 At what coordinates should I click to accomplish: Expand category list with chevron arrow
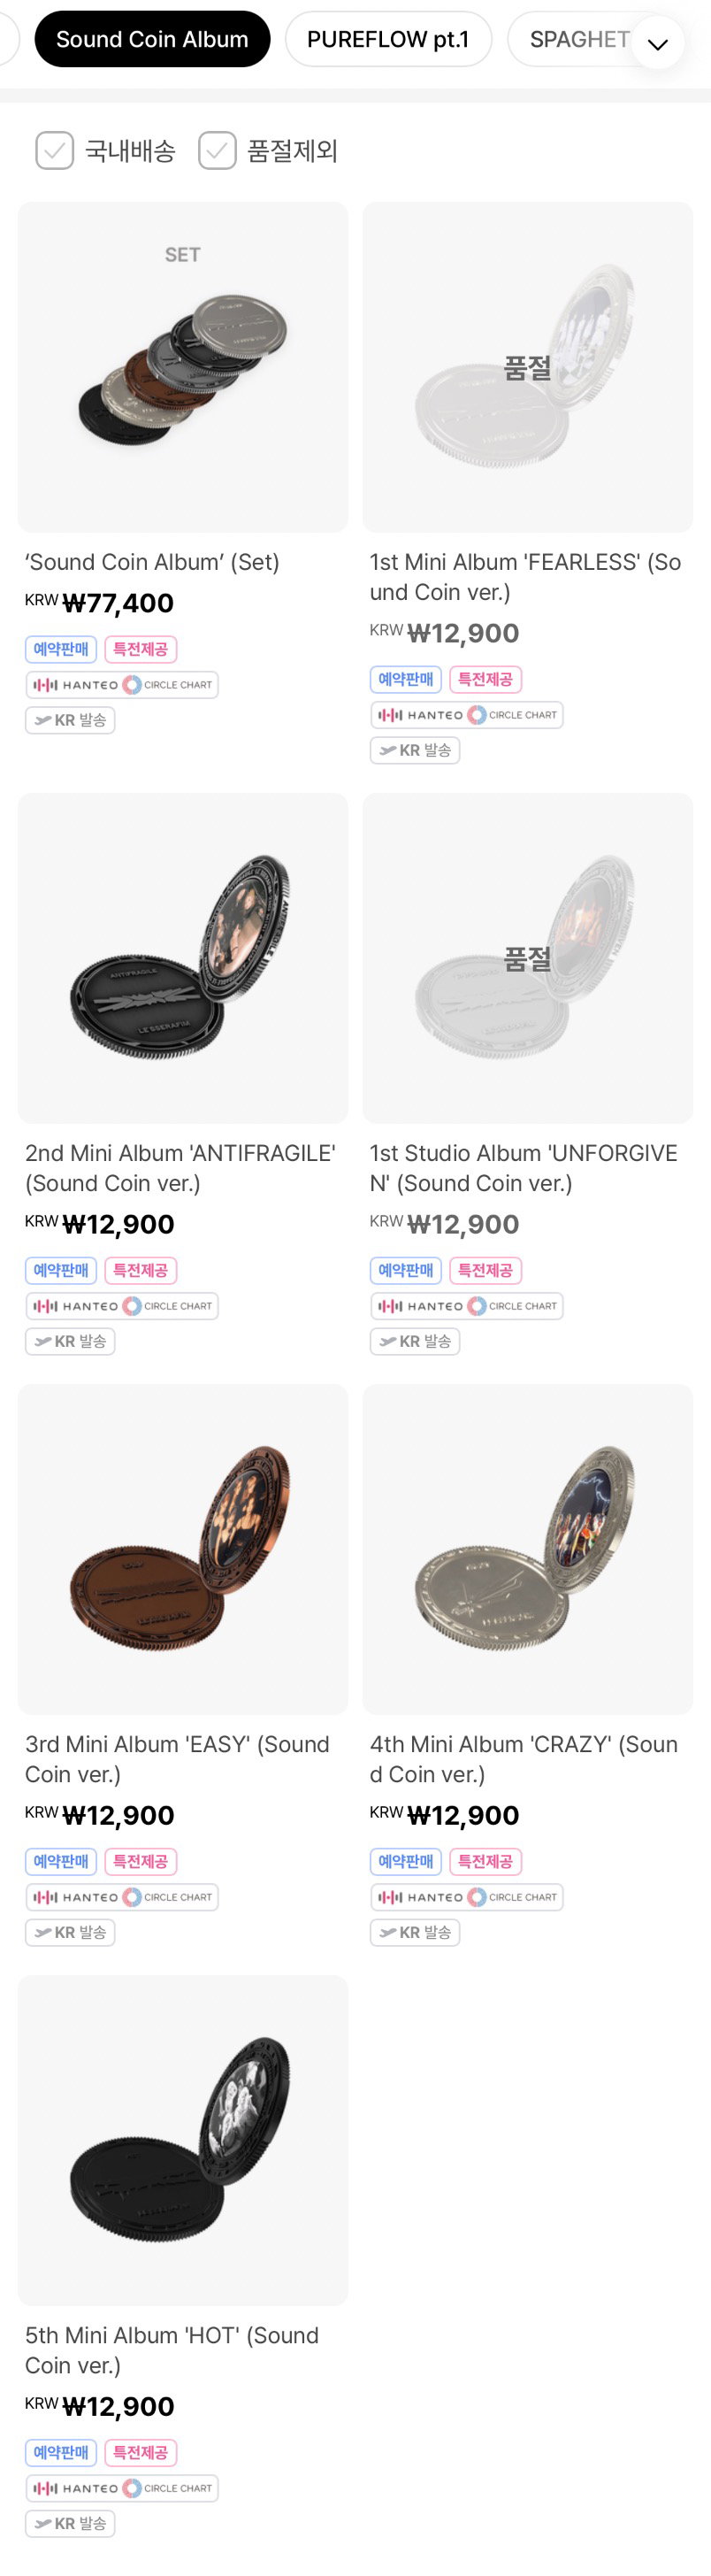[x=657, y=42]
